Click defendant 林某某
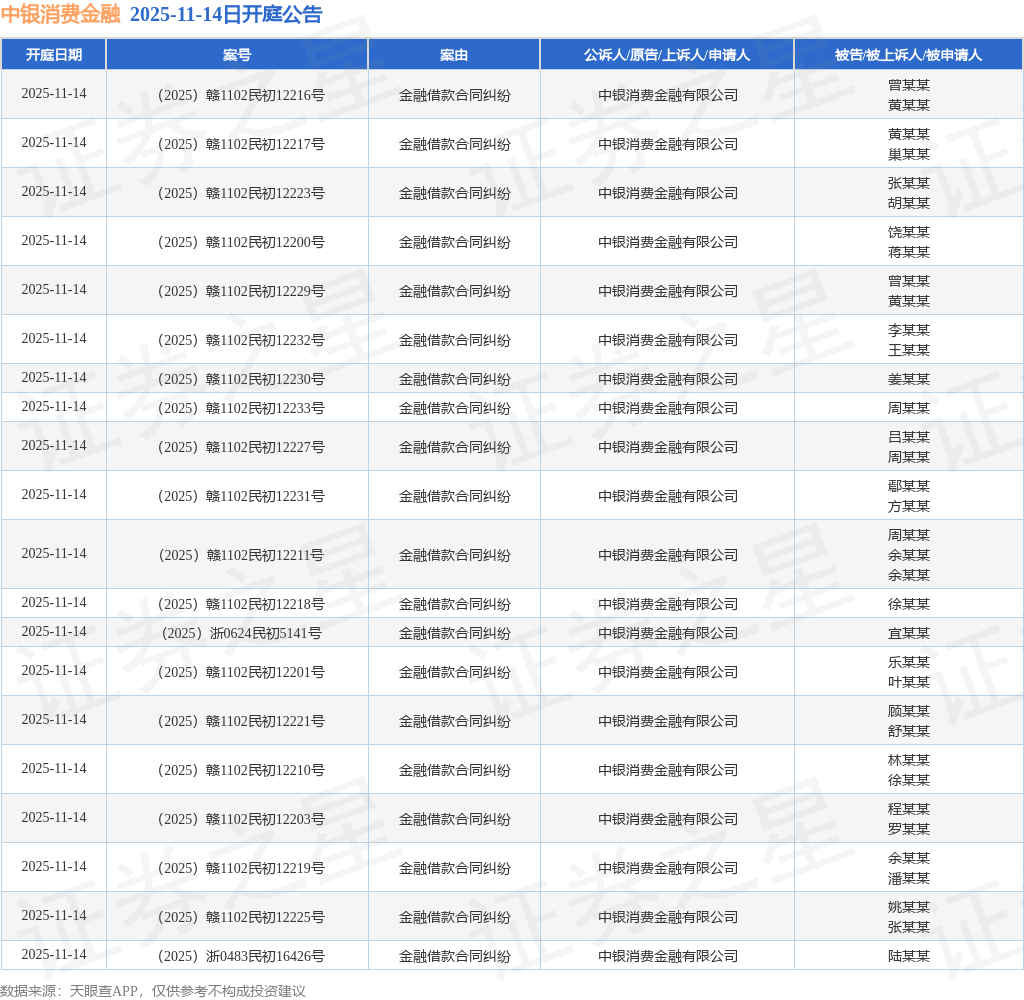Viewport: 1024px width, 1000px height. pos(908,760)
